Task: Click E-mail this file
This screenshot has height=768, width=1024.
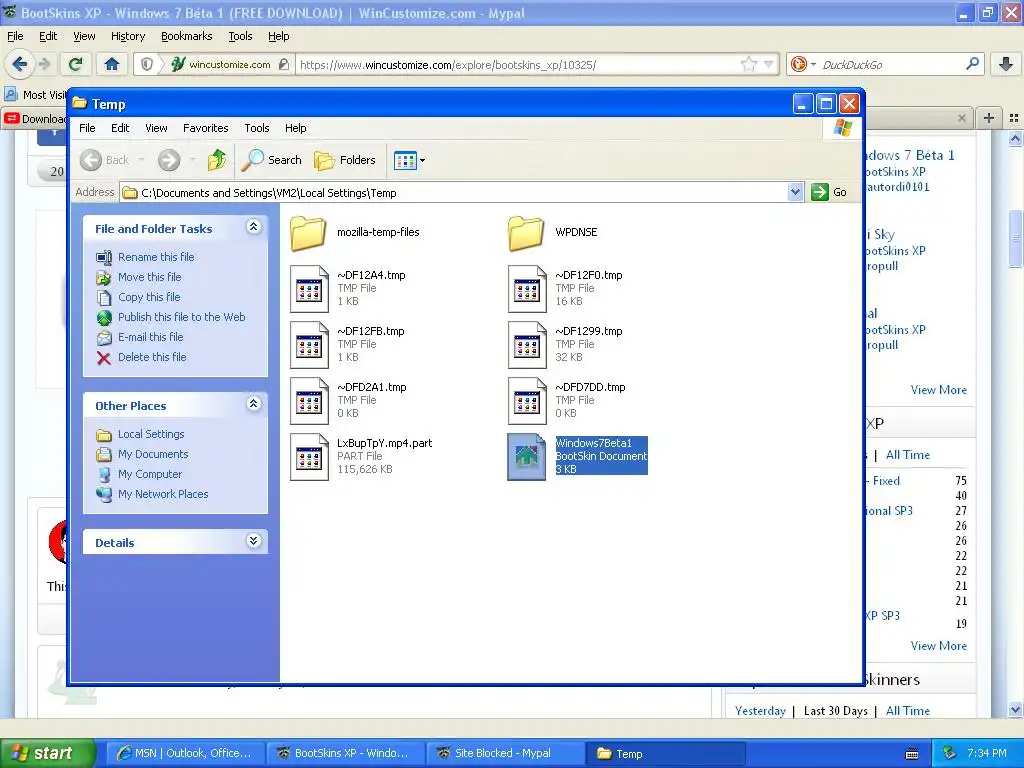Action: point(150,337)
